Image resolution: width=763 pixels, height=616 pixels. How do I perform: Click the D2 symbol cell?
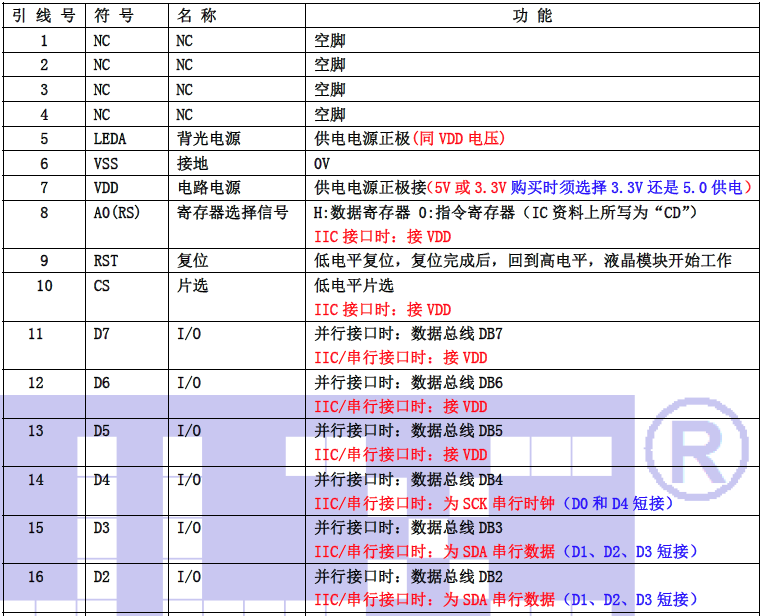(x=101, y=576)
